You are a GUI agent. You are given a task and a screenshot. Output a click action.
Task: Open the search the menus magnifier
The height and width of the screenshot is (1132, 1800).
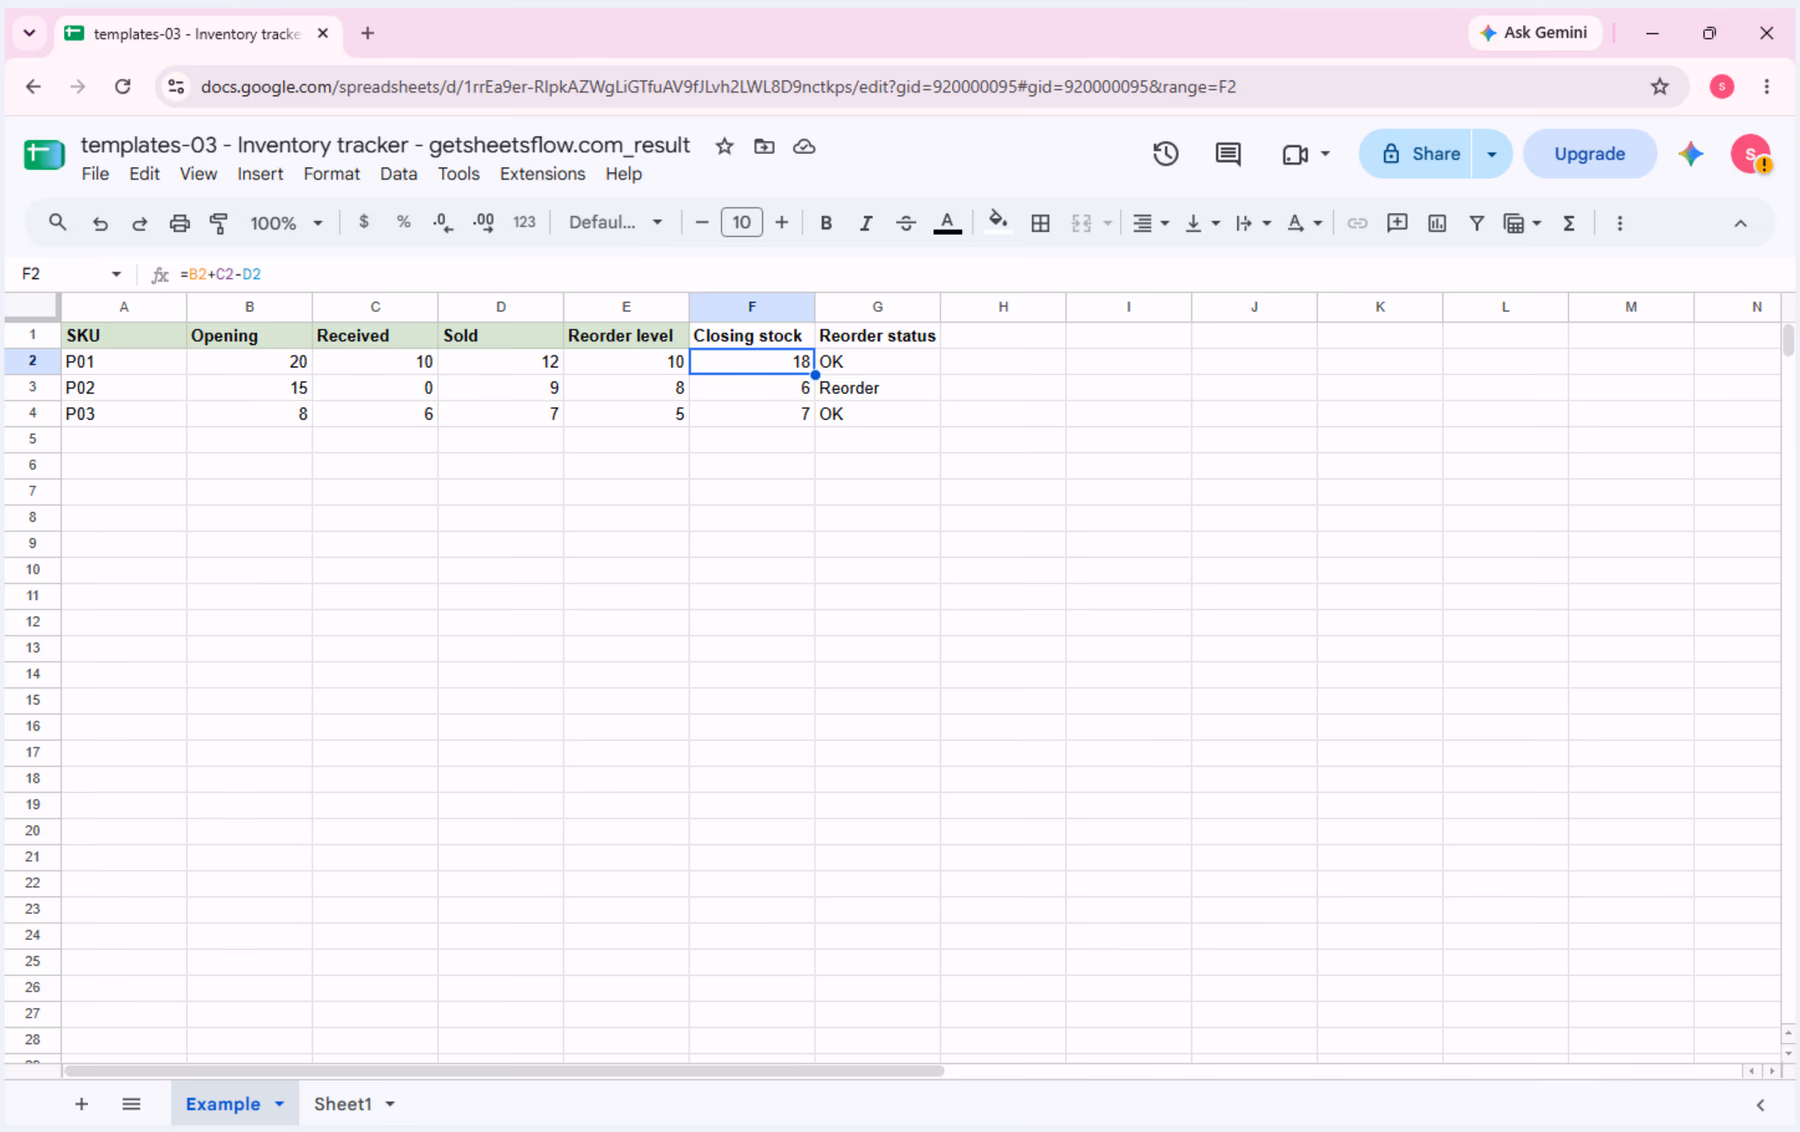pos(57,223)
